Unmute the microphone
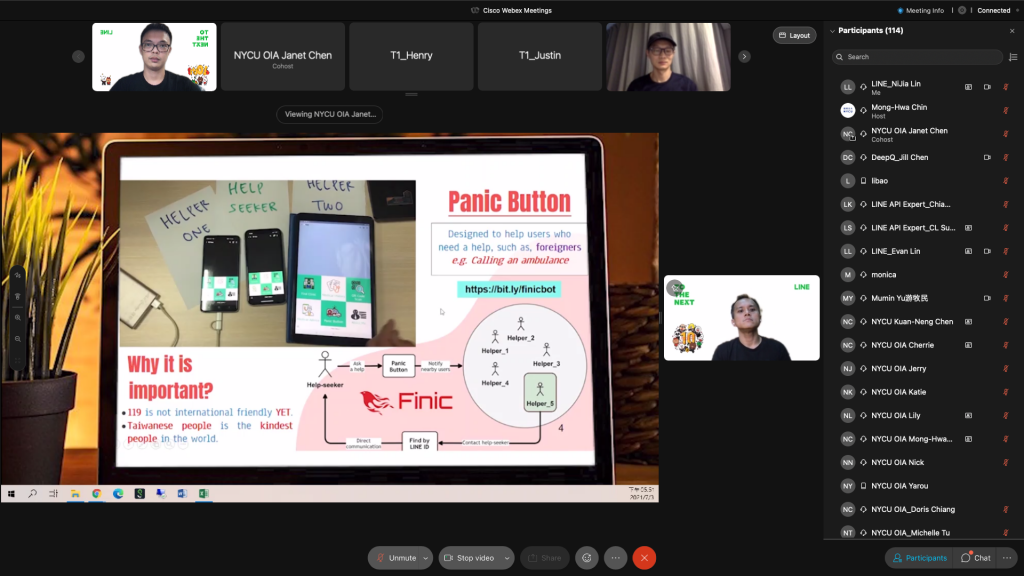Viewport: 1024px width, 576px height. pyautogui.click(x=396, y=558)
